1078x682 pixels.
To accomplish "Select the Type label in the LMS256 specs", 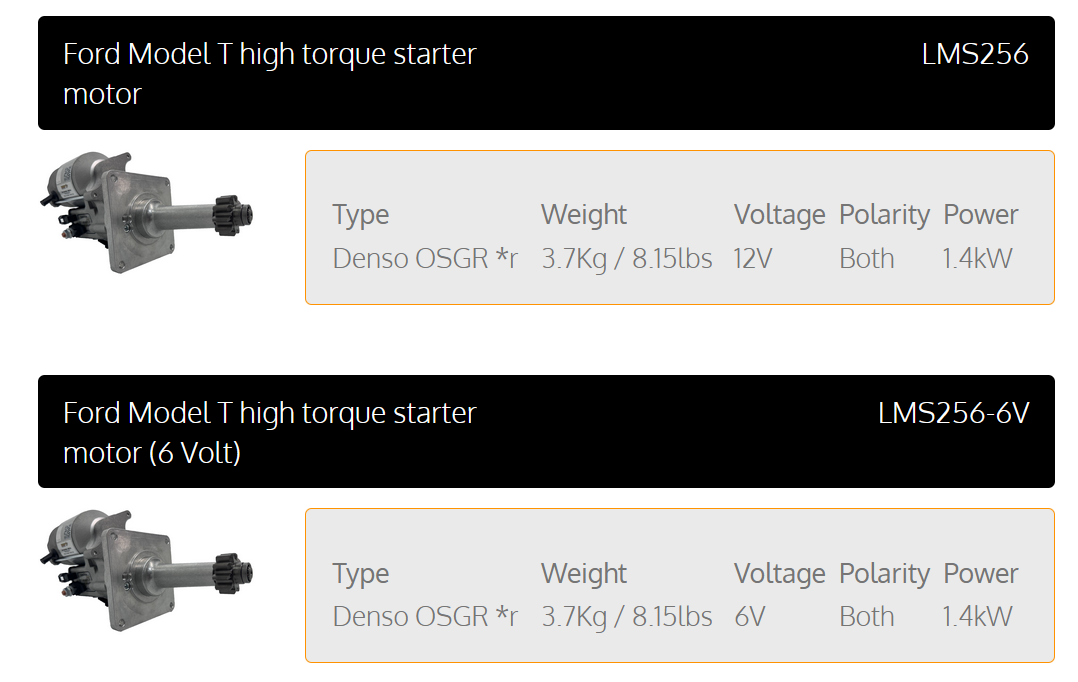I will 361,215.
